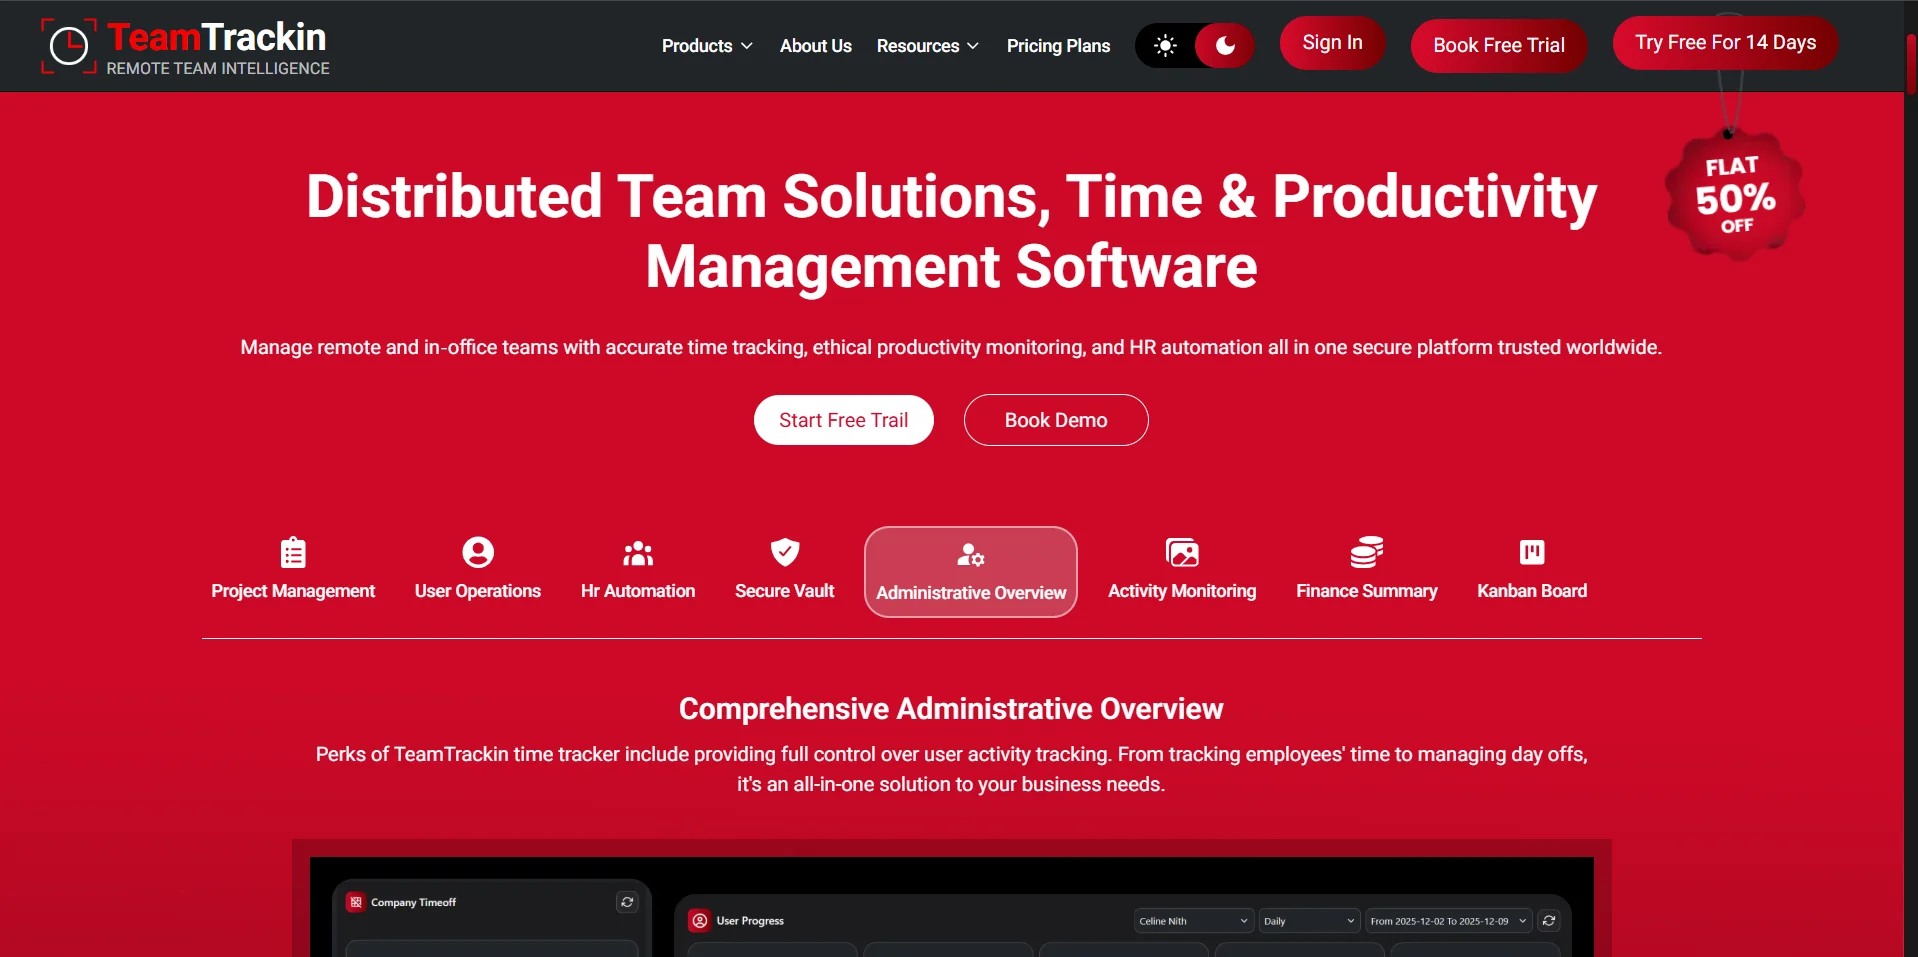Open the About Us menu item

tap(815, 46)
